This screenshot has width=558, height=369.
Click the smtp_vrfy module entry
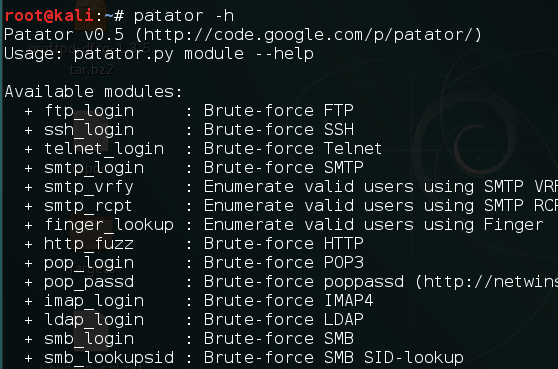[x=89, y=187]
